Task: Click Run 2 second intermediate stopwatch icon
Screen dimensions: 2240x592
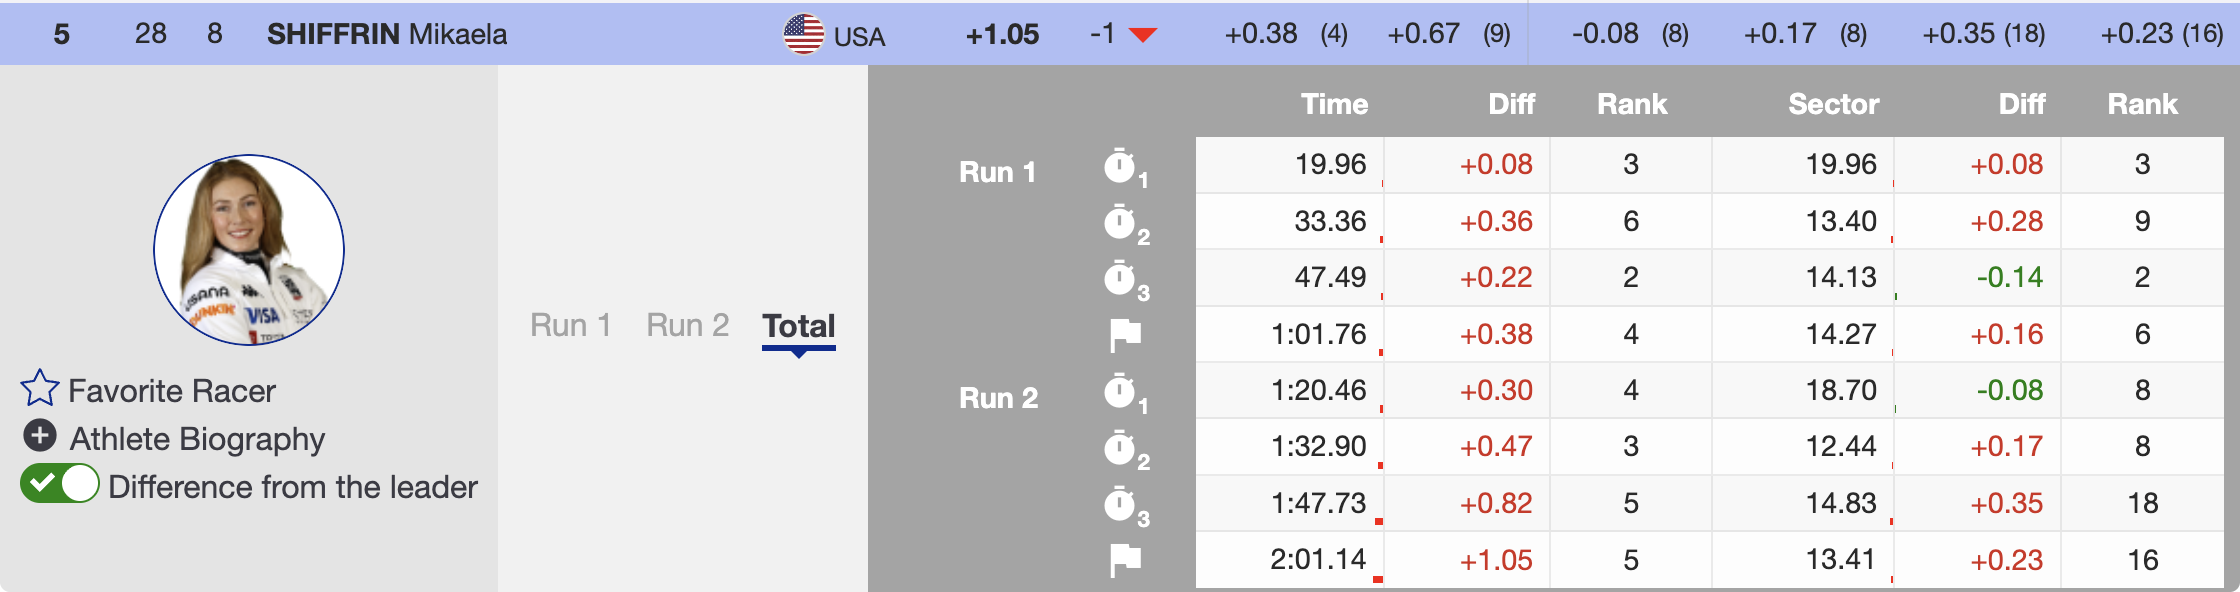Action: (1120, 448)
